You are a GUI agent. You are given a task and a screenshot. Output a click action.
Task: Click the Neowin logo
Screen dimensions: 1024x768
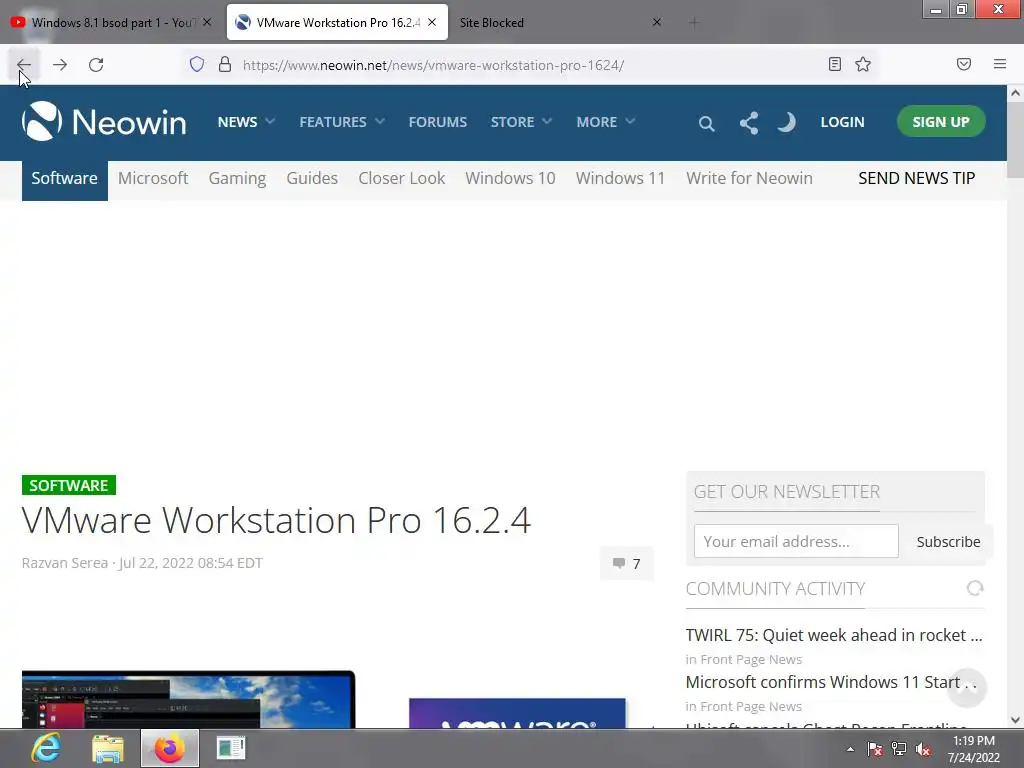(104, 121)
